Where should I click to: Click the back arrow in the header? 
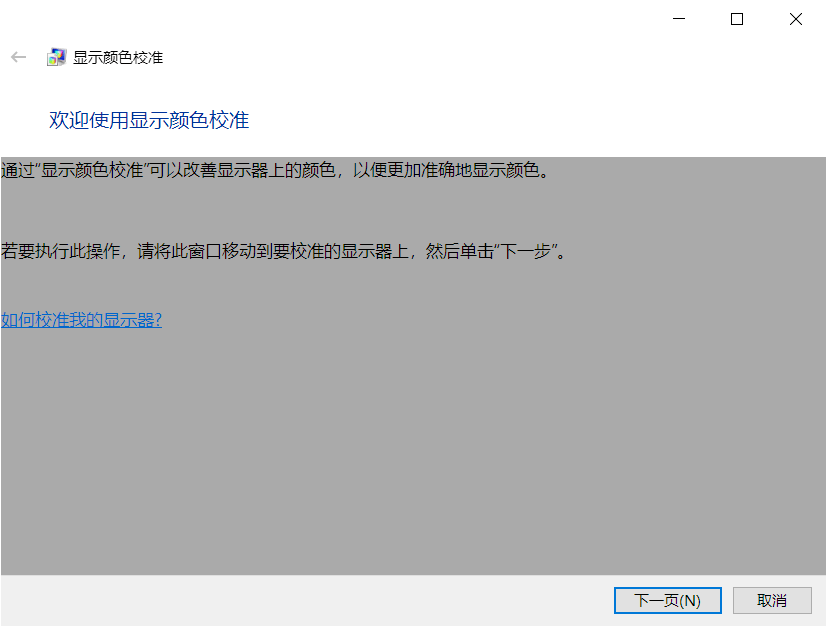(18, 57)
